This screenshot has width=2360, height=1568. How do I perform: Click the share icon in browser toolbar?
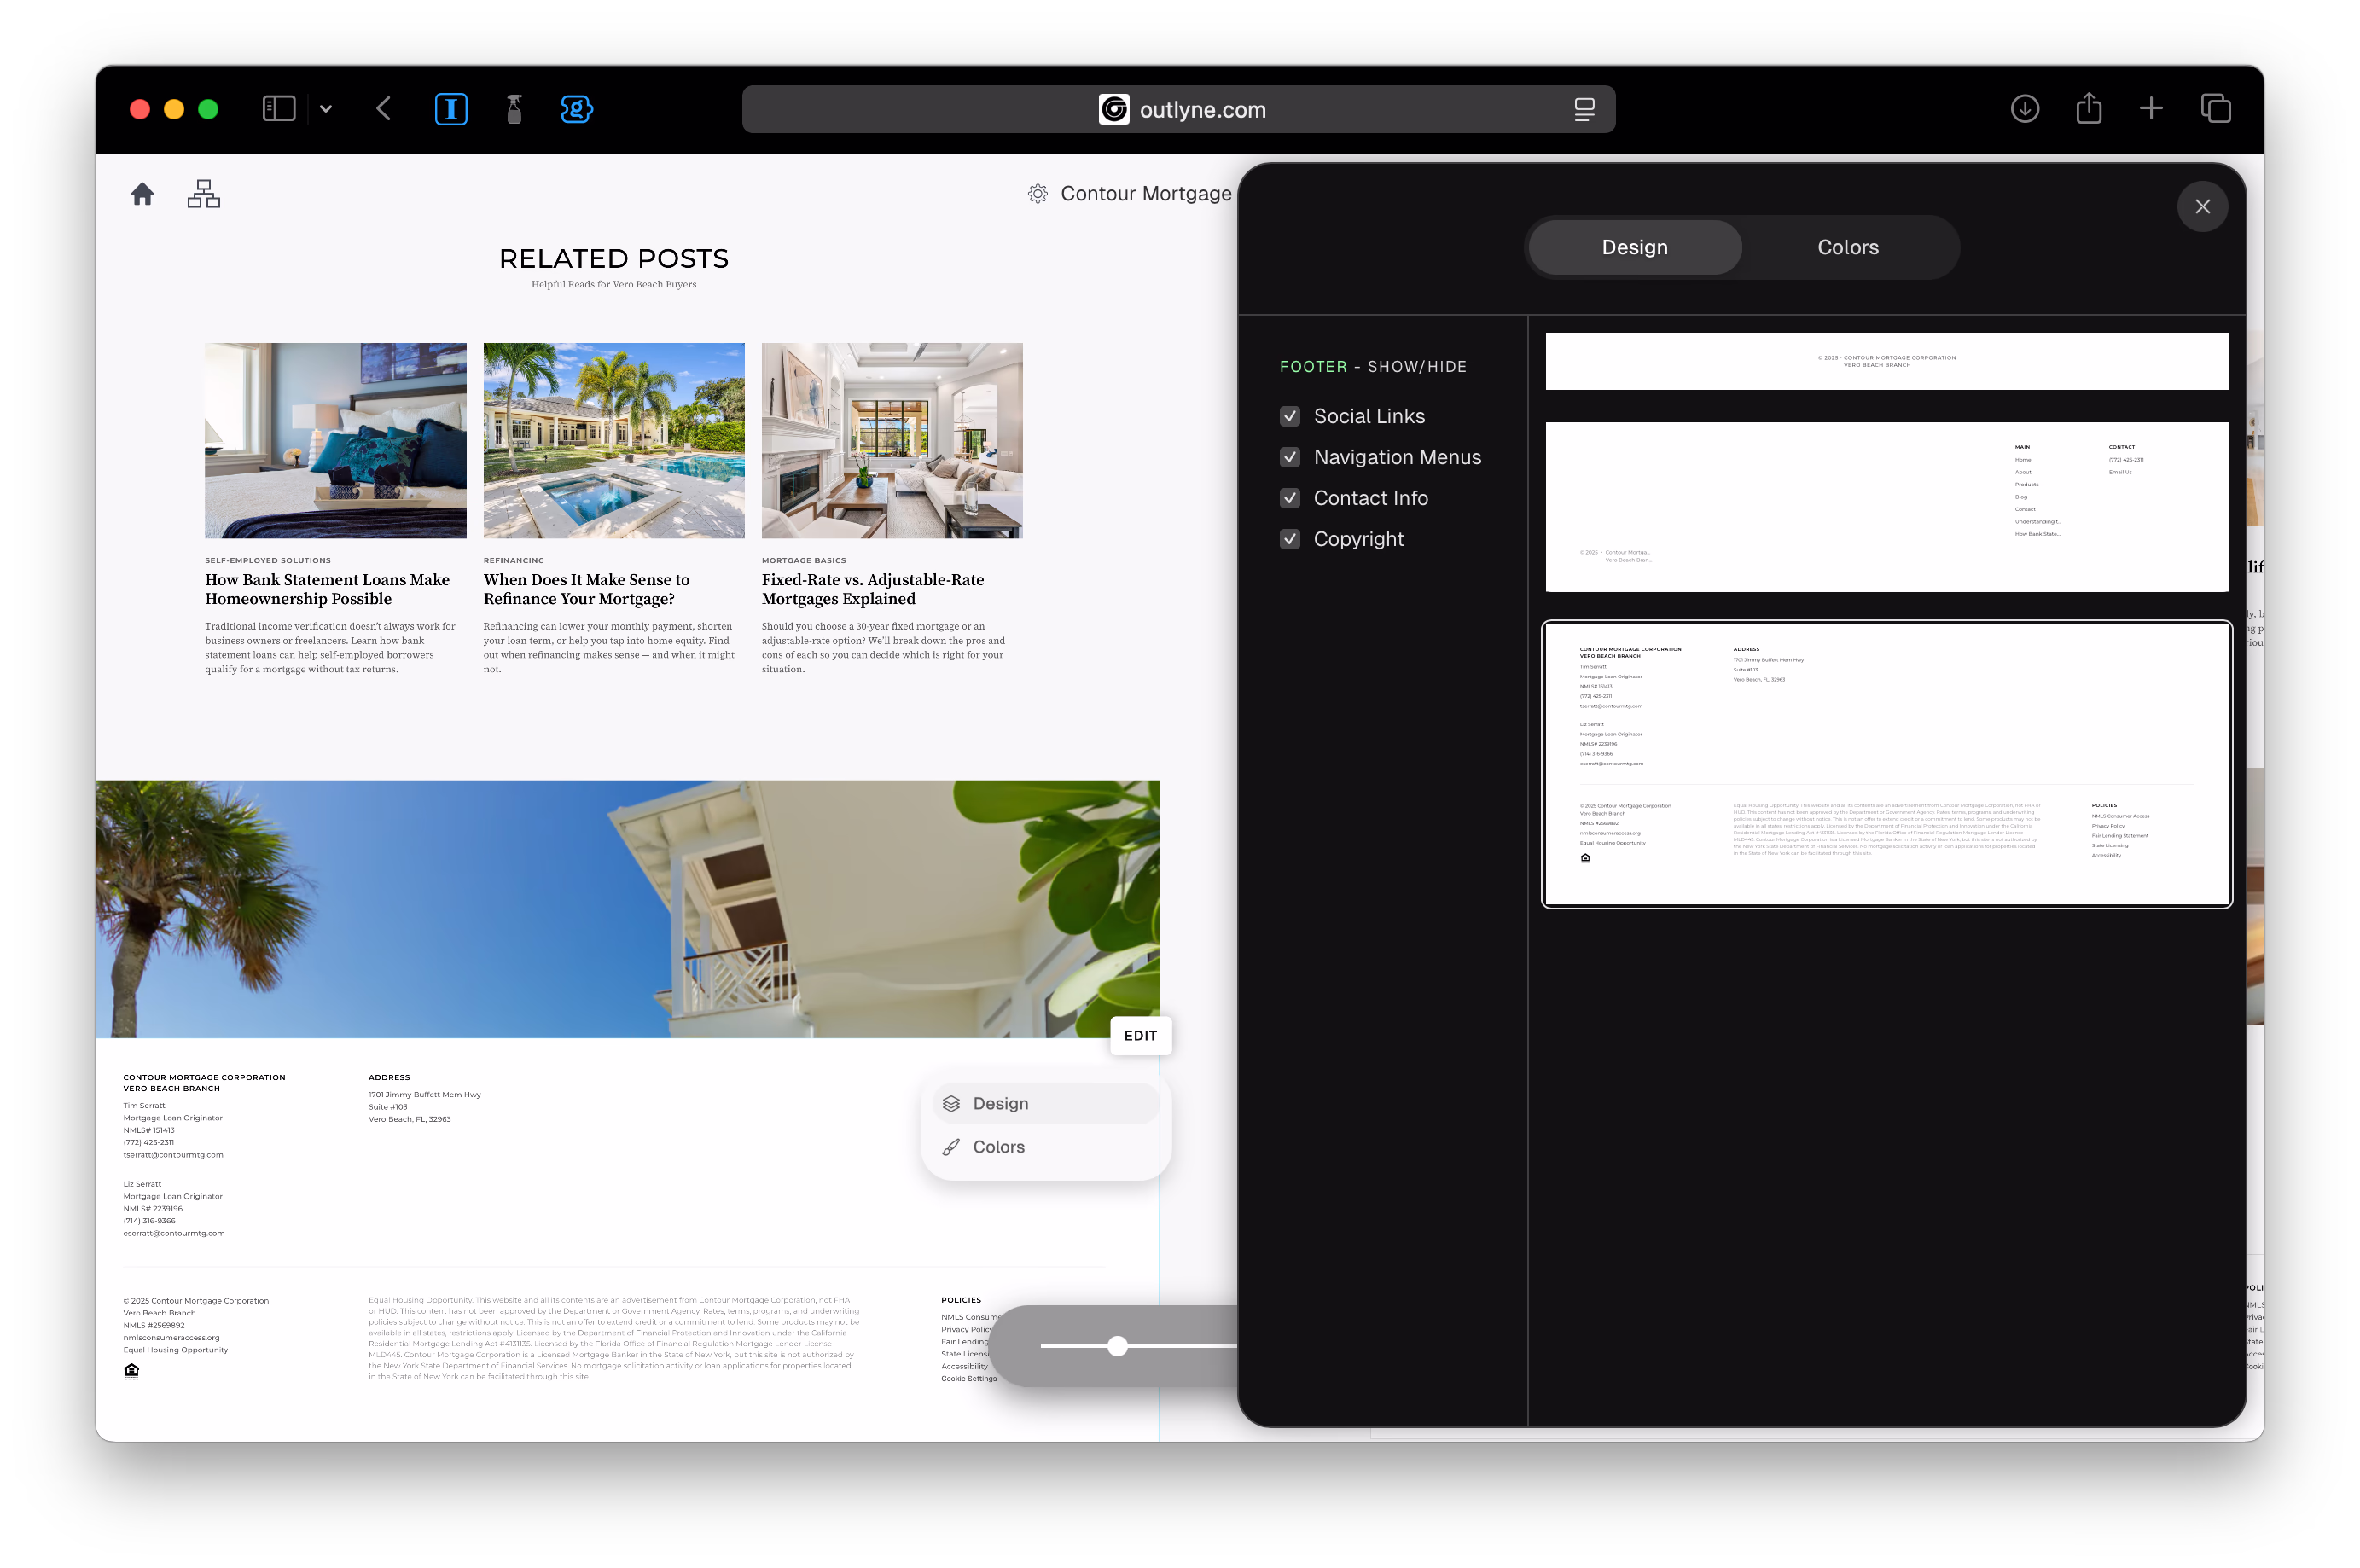(2088, 108)
